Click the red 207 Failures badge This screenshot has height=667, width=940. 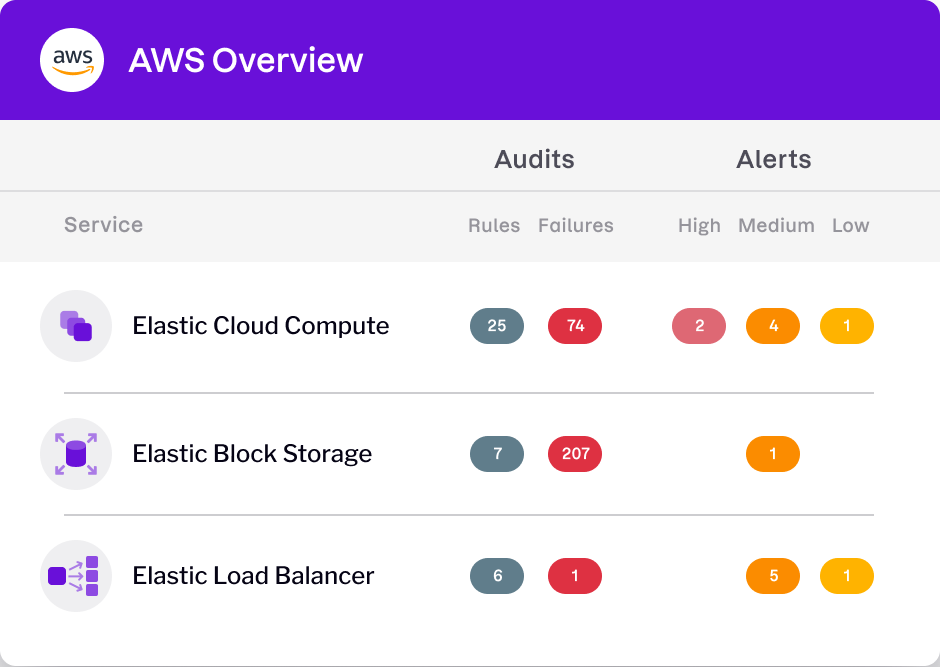[x=575, y=453]
